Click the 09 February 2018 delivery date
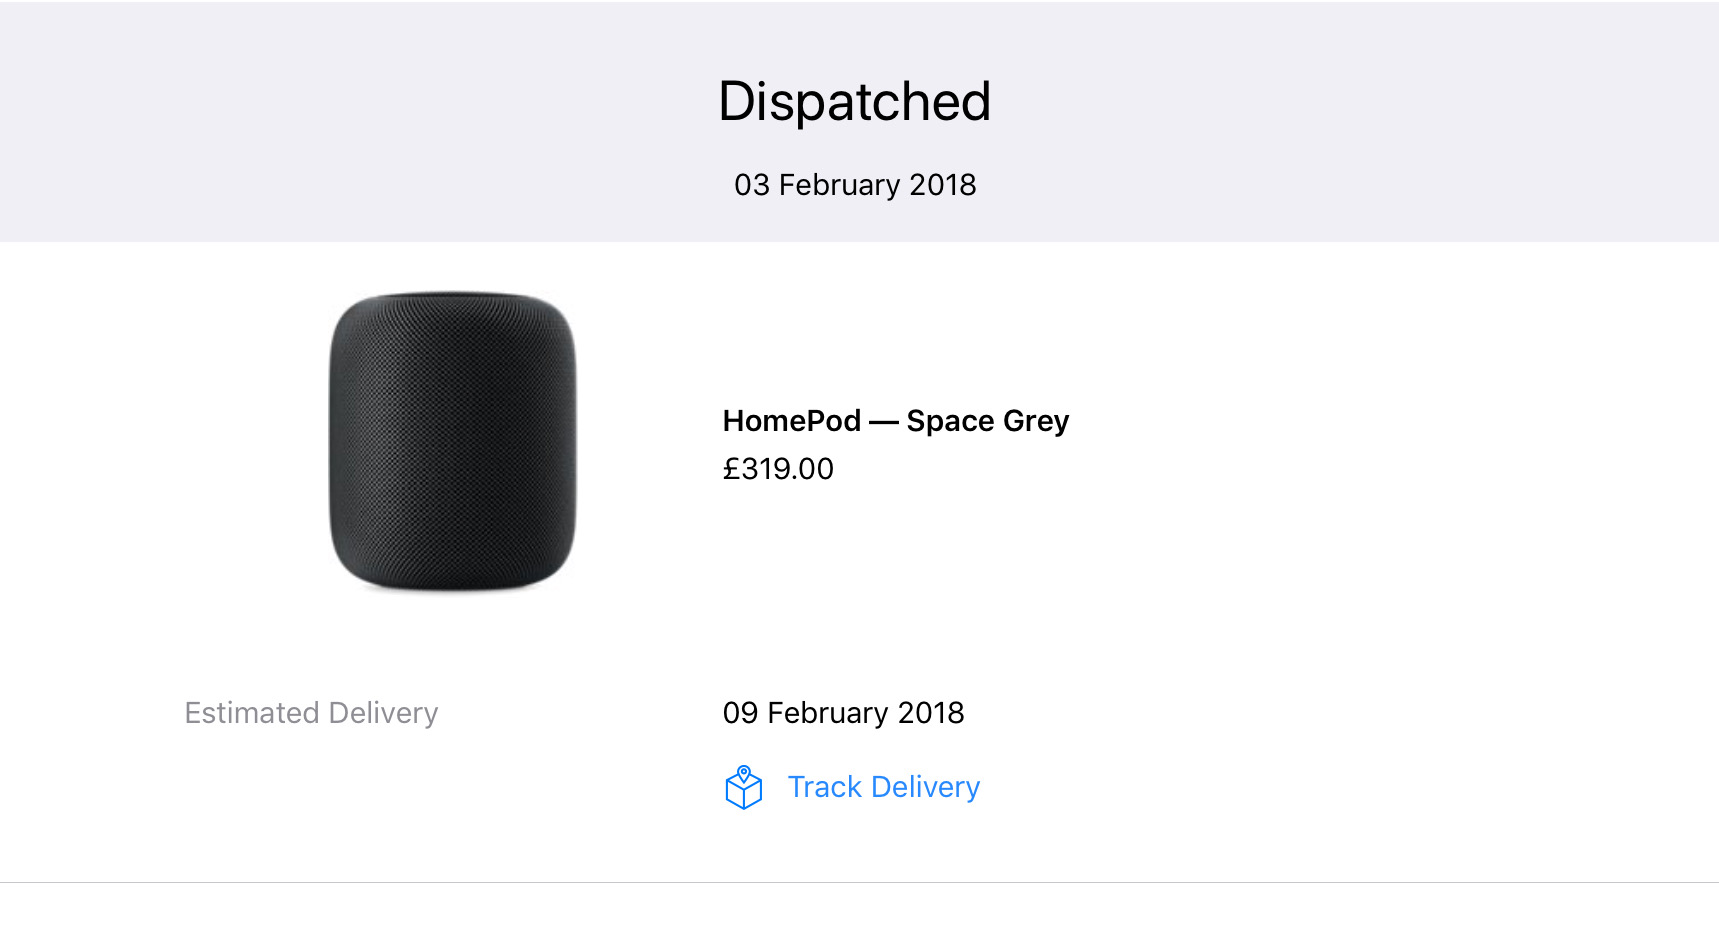This screenshot has height=943, width=1719. tap(843, 713)
